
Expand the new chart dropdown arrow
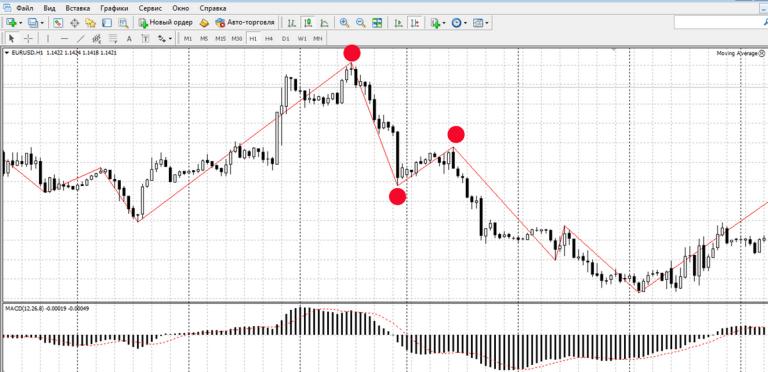coord(20,23)
